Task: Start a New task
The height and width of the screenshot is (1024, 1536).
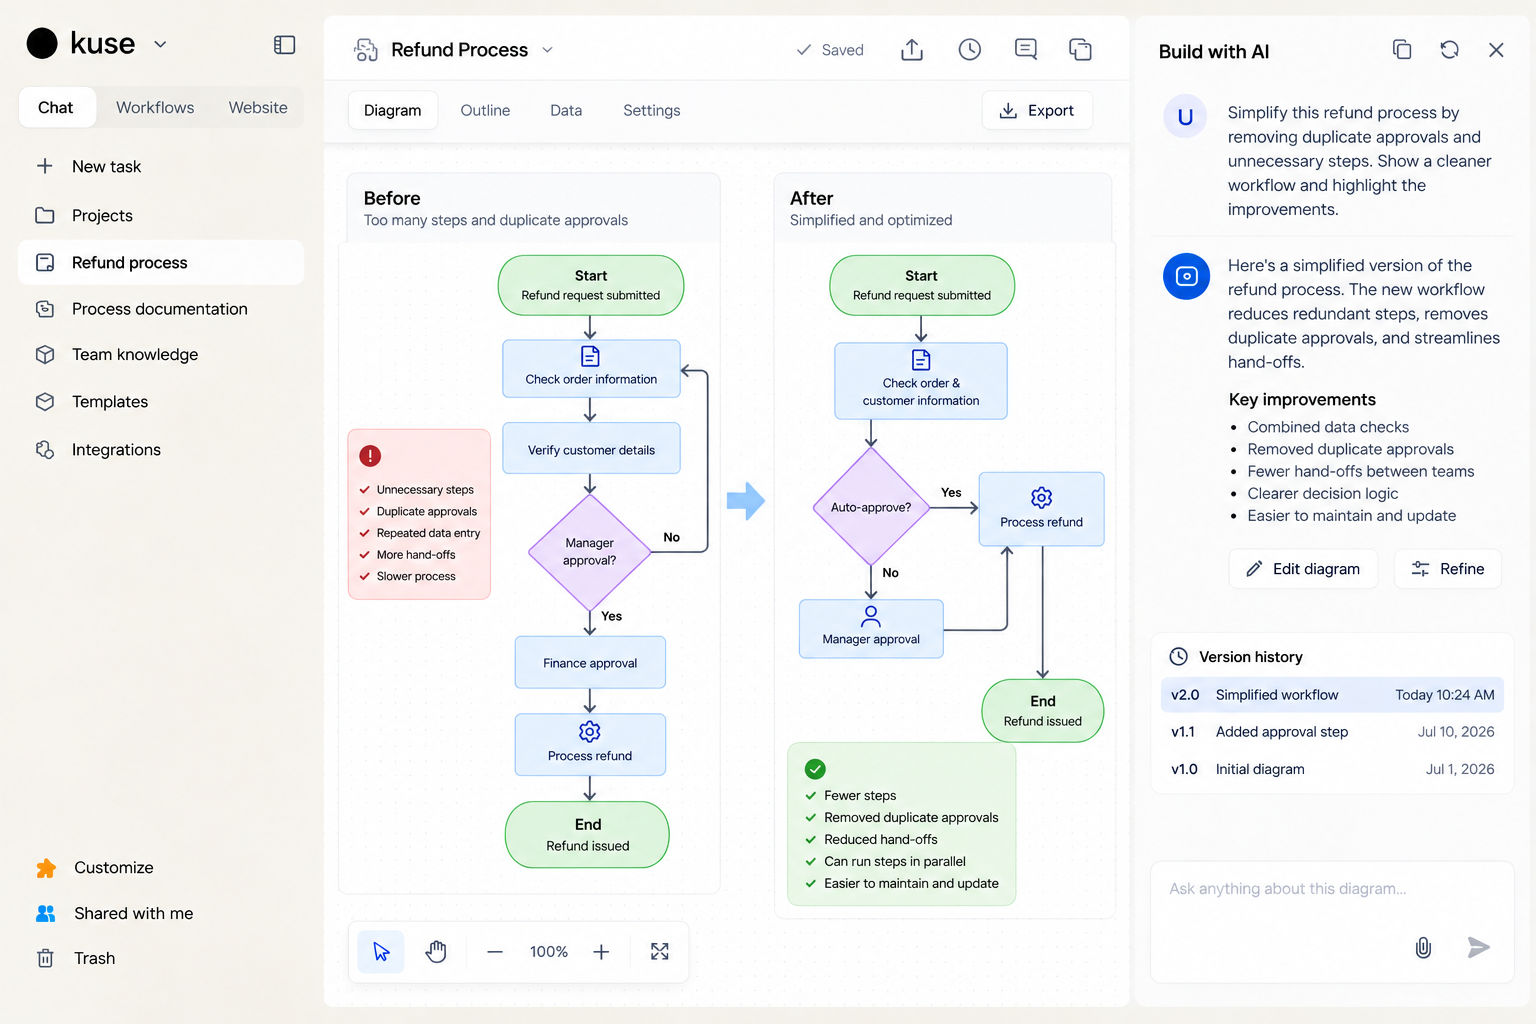Action: click(x=161, y=166)
